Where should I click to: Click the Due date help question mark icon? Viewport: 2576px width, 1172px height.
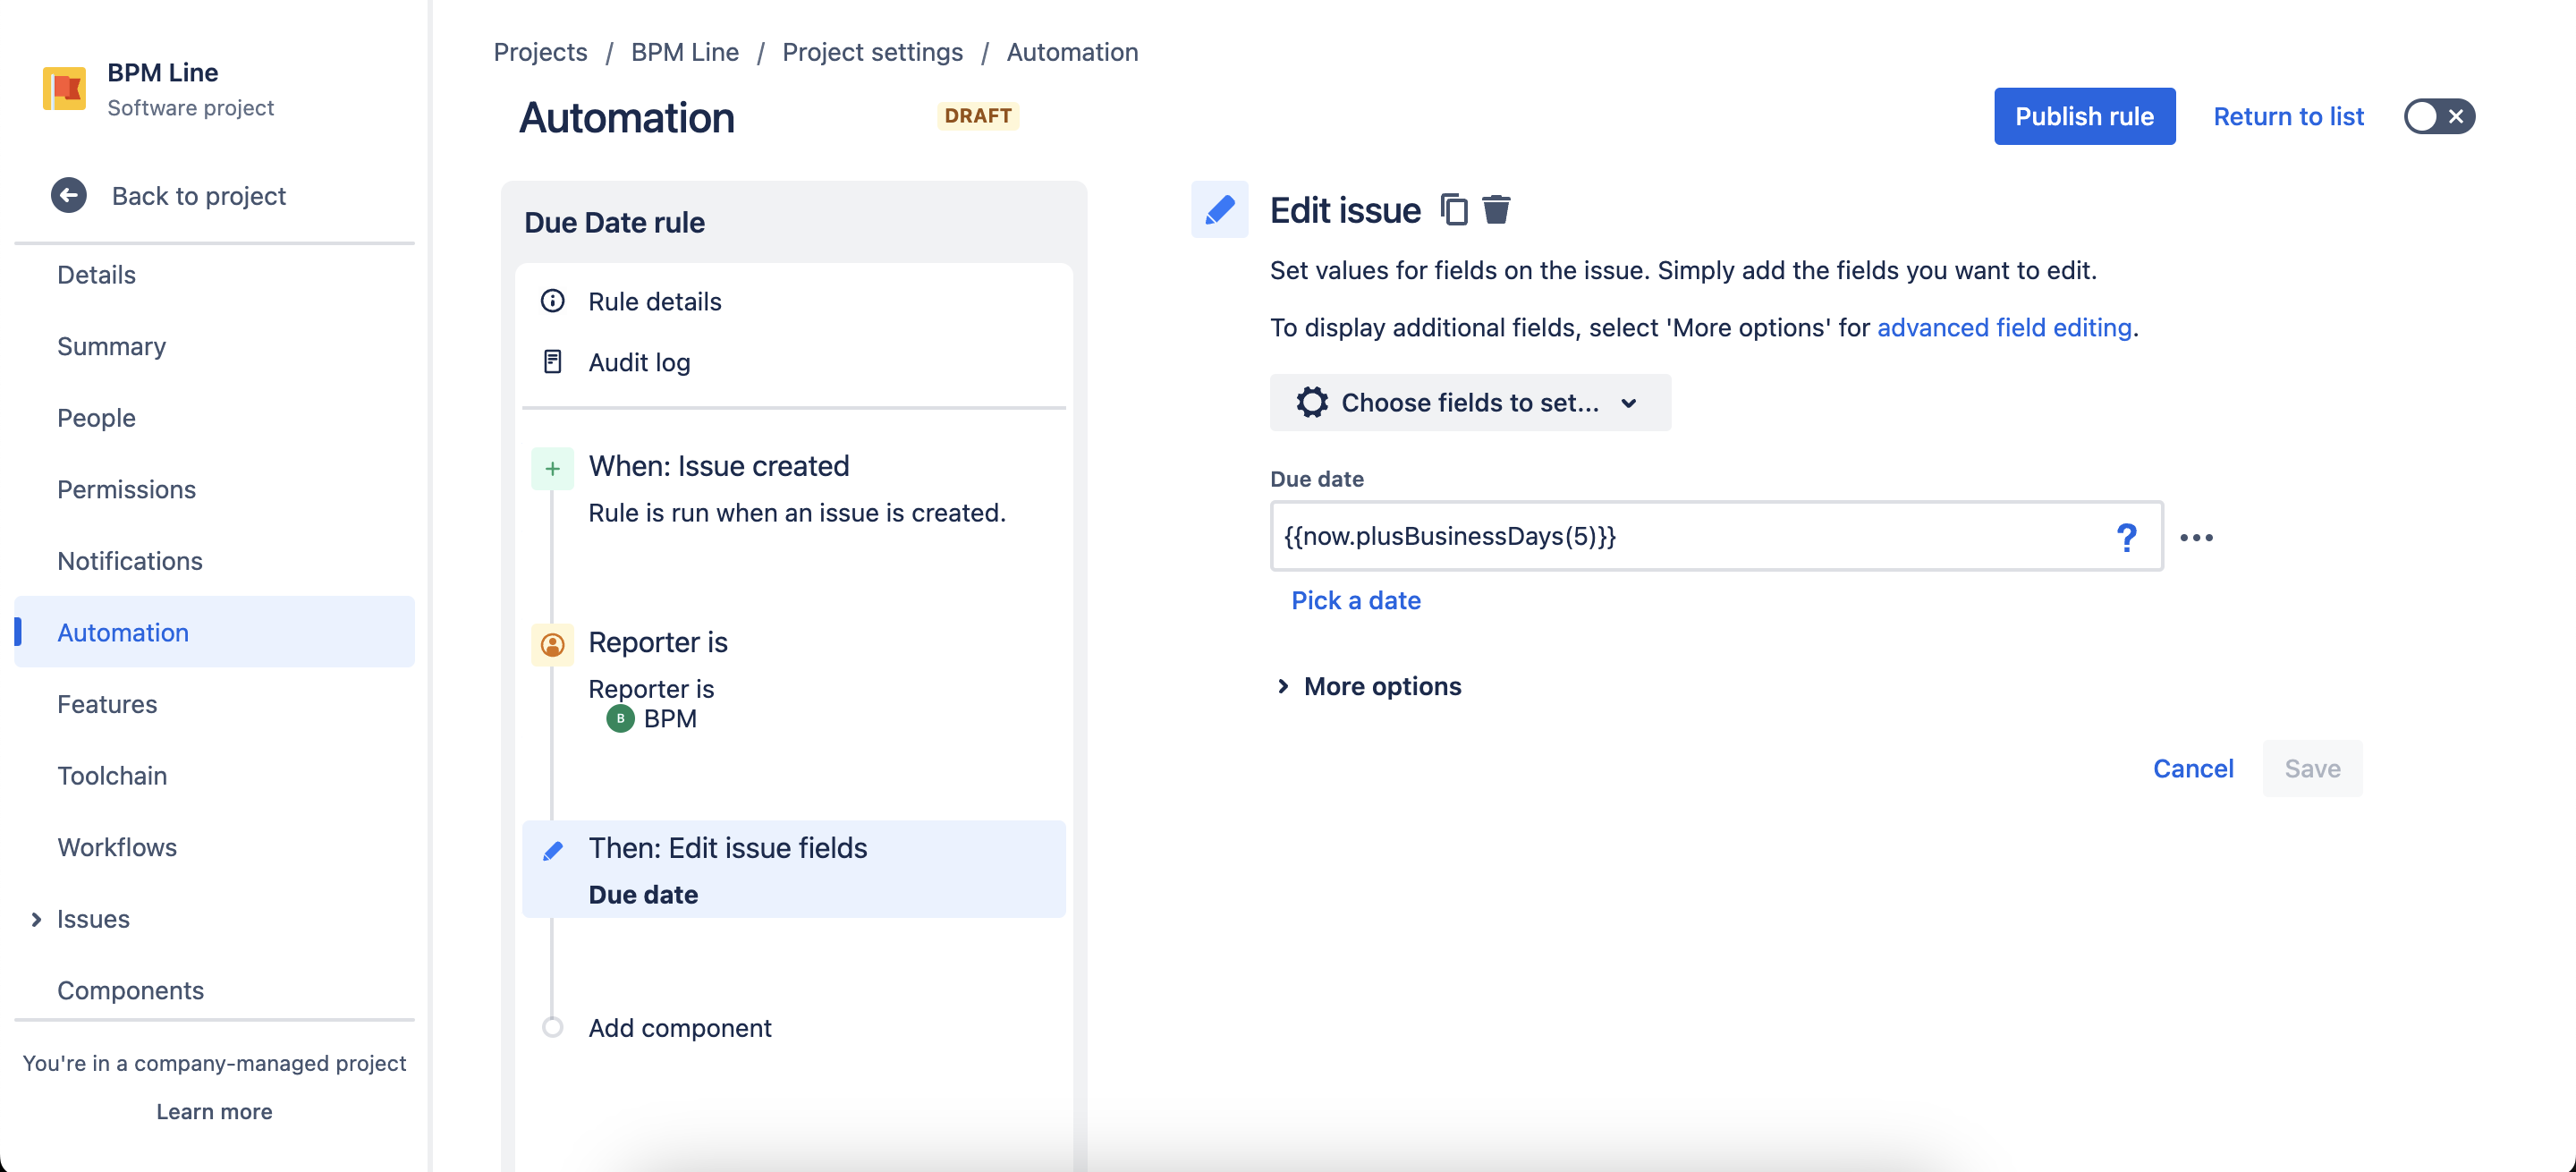pos(2126,538)
